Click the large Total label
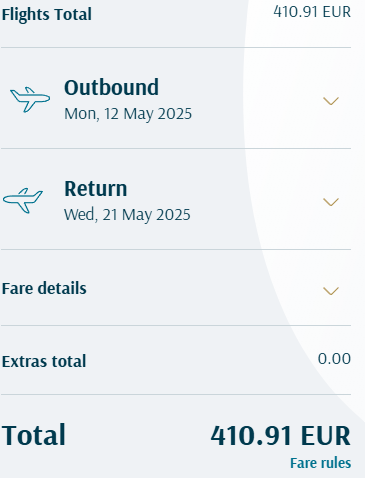 34,435
